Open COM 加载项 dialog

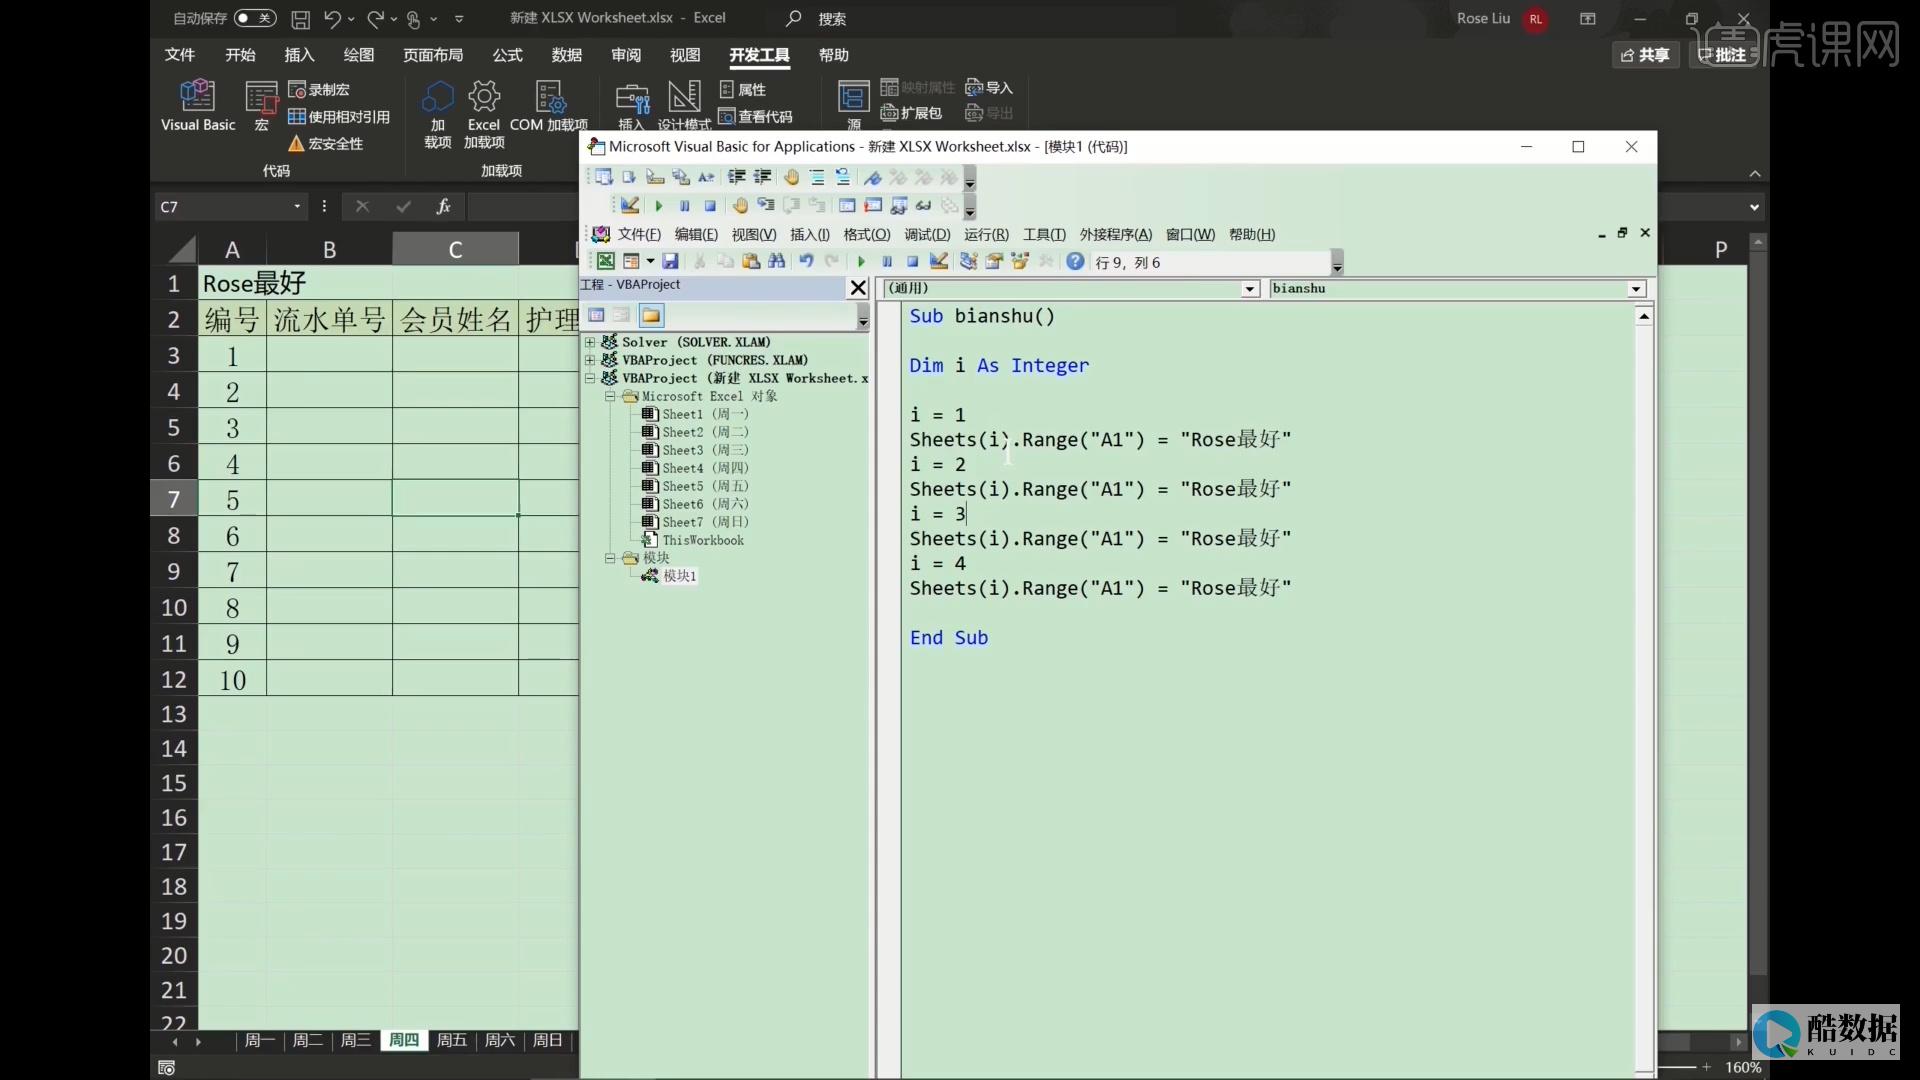(549, 106)
